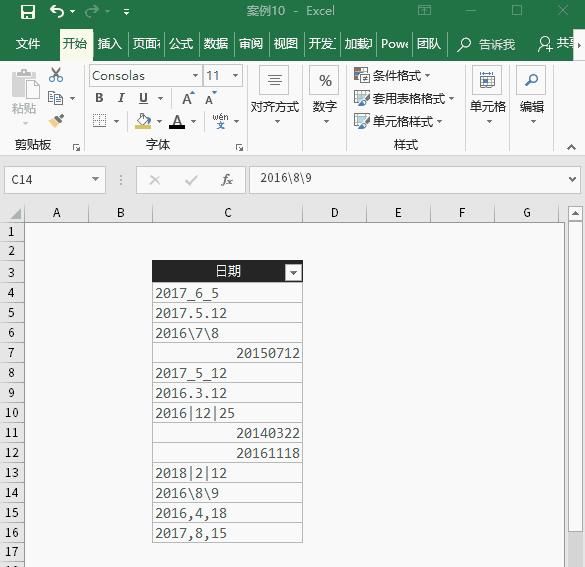Expand the formula bar chevron
Viewport: 585px width, 567px height.
coord(573,179)
